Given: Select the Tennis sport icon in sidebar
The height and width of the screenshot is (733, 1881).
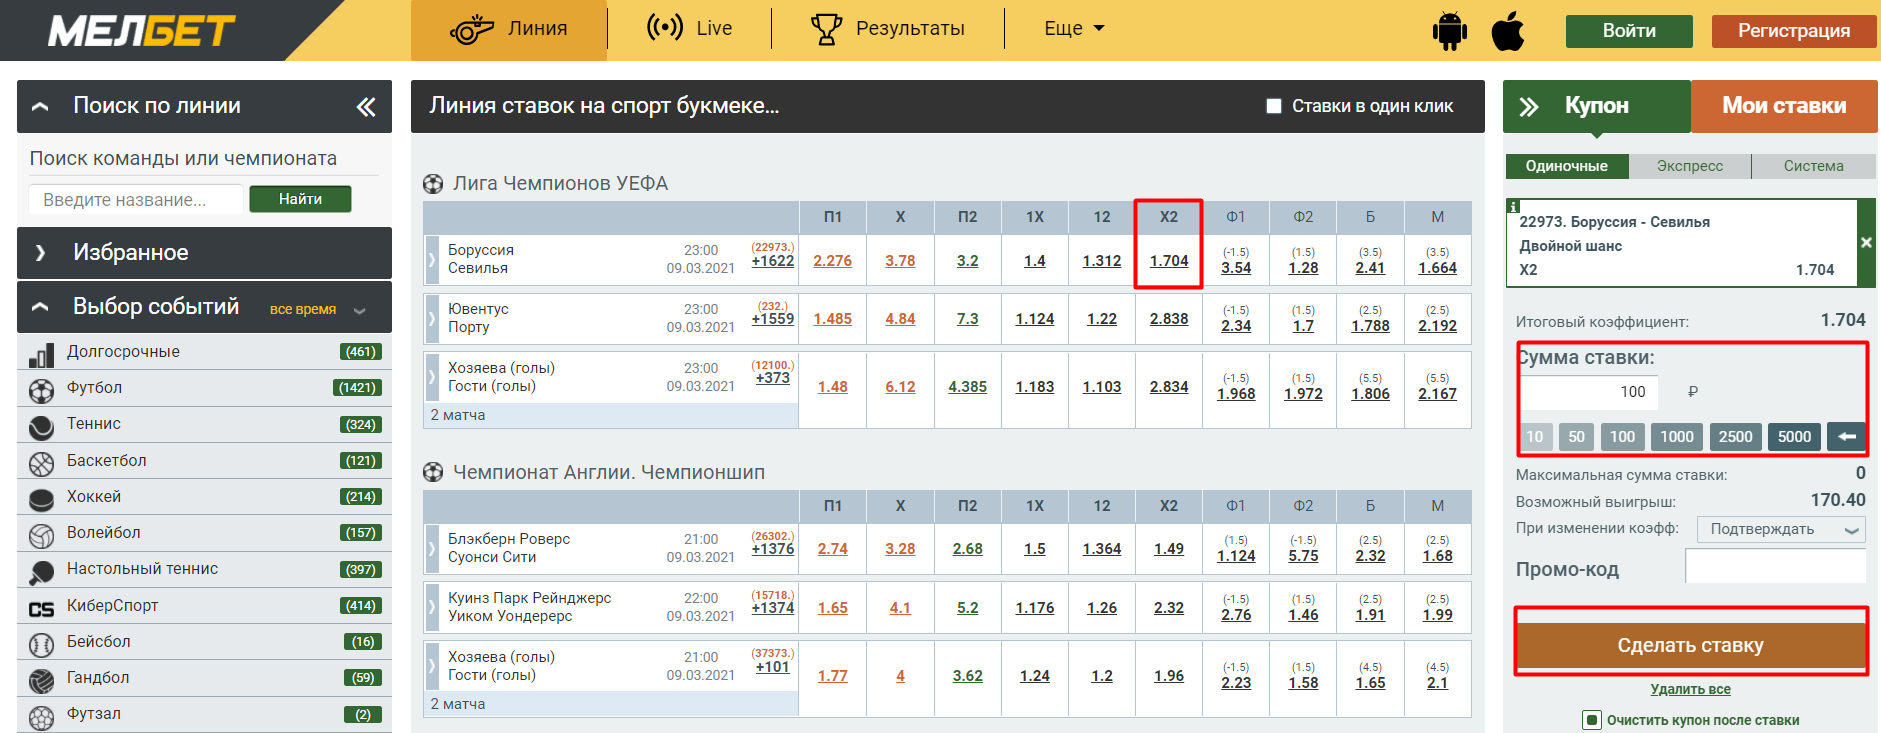Looking at the screenshot, I should (42, 426).
